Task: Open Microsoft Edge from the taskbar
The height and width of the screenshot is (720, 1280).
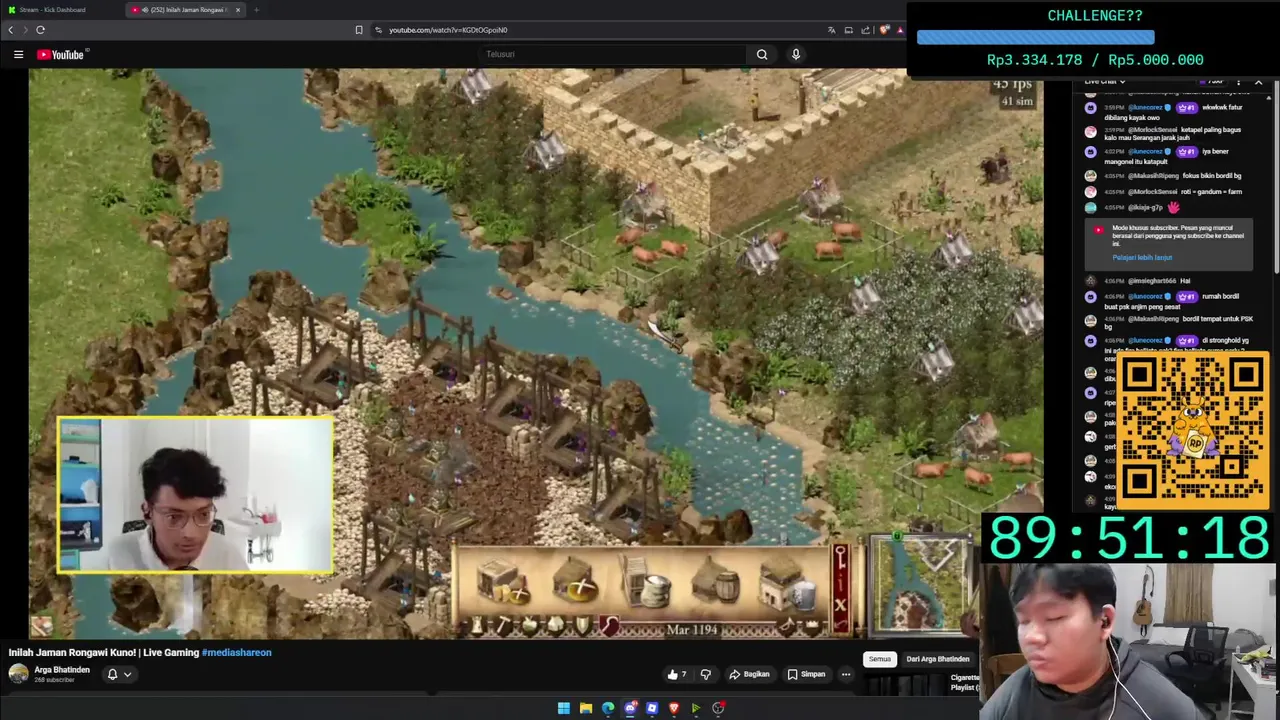Action: click(x=608, y=708)
